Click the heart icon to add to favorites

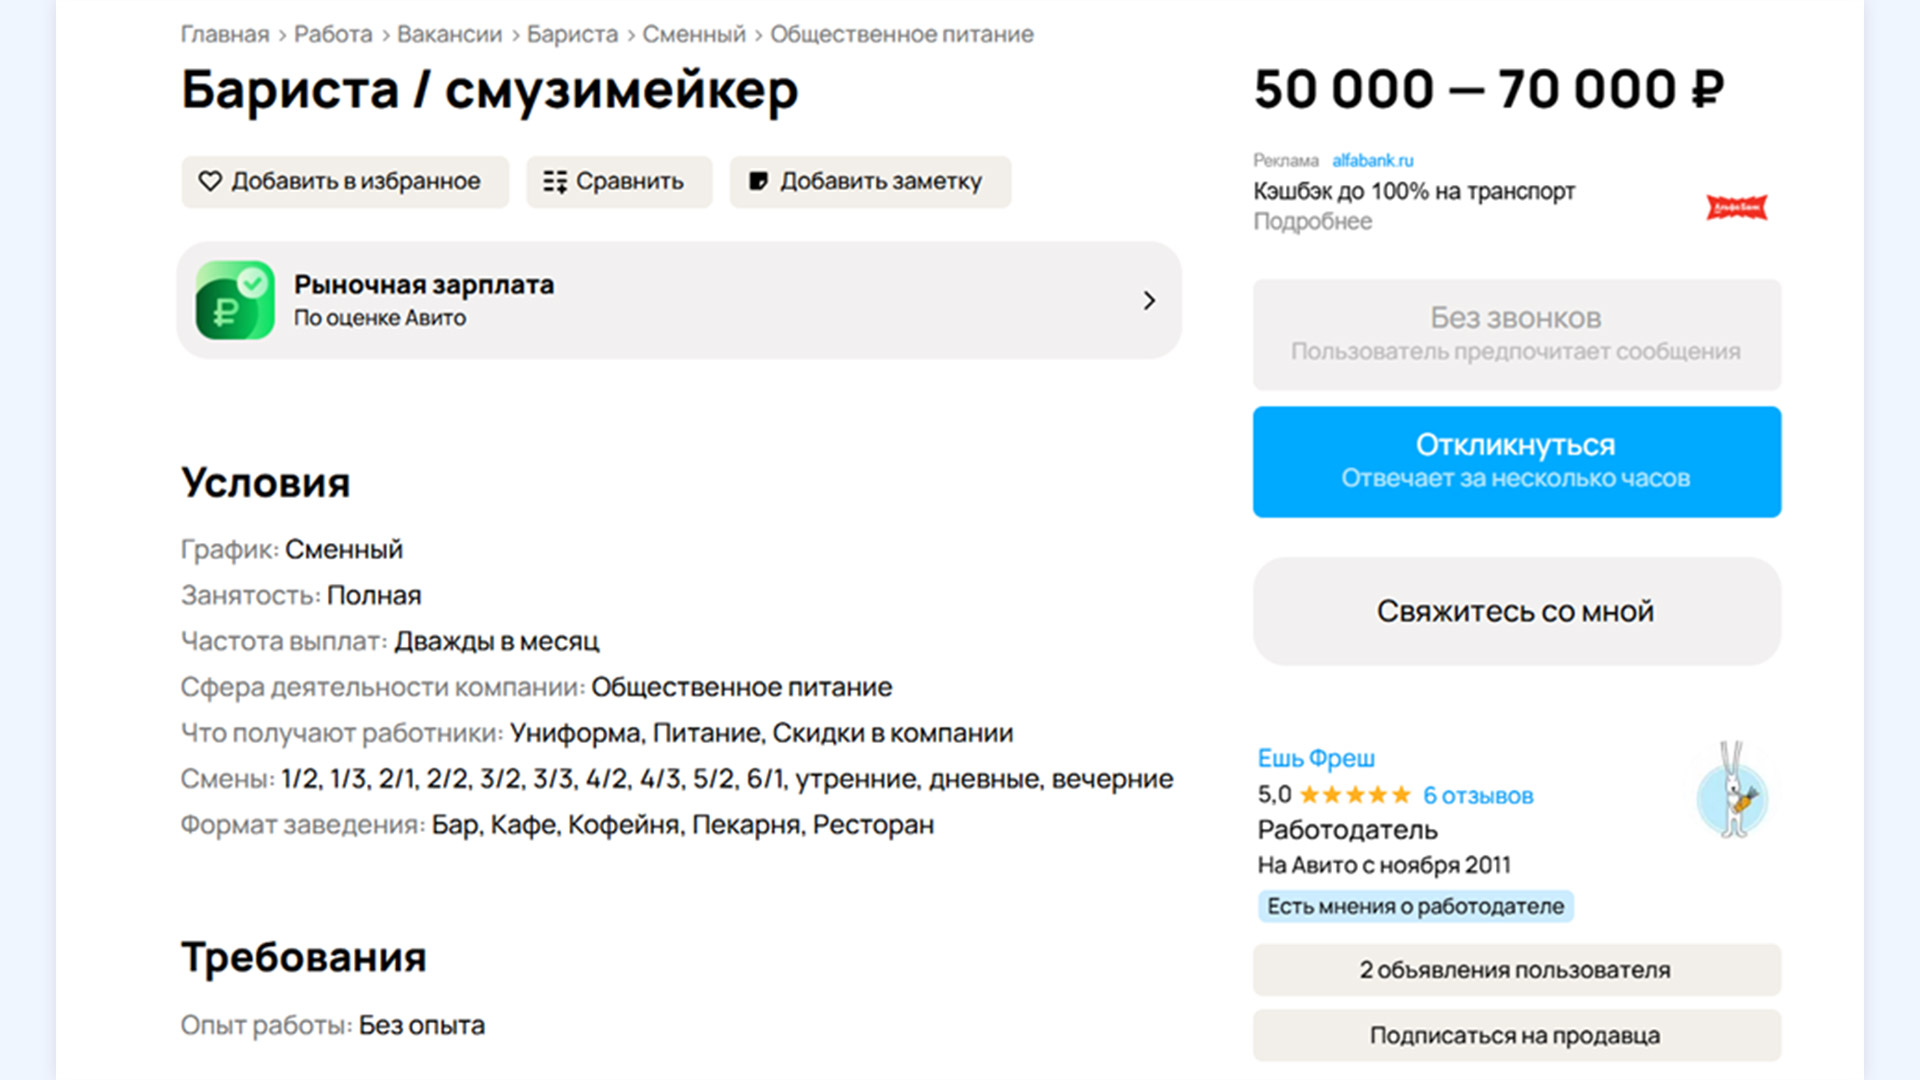(210, 181)
